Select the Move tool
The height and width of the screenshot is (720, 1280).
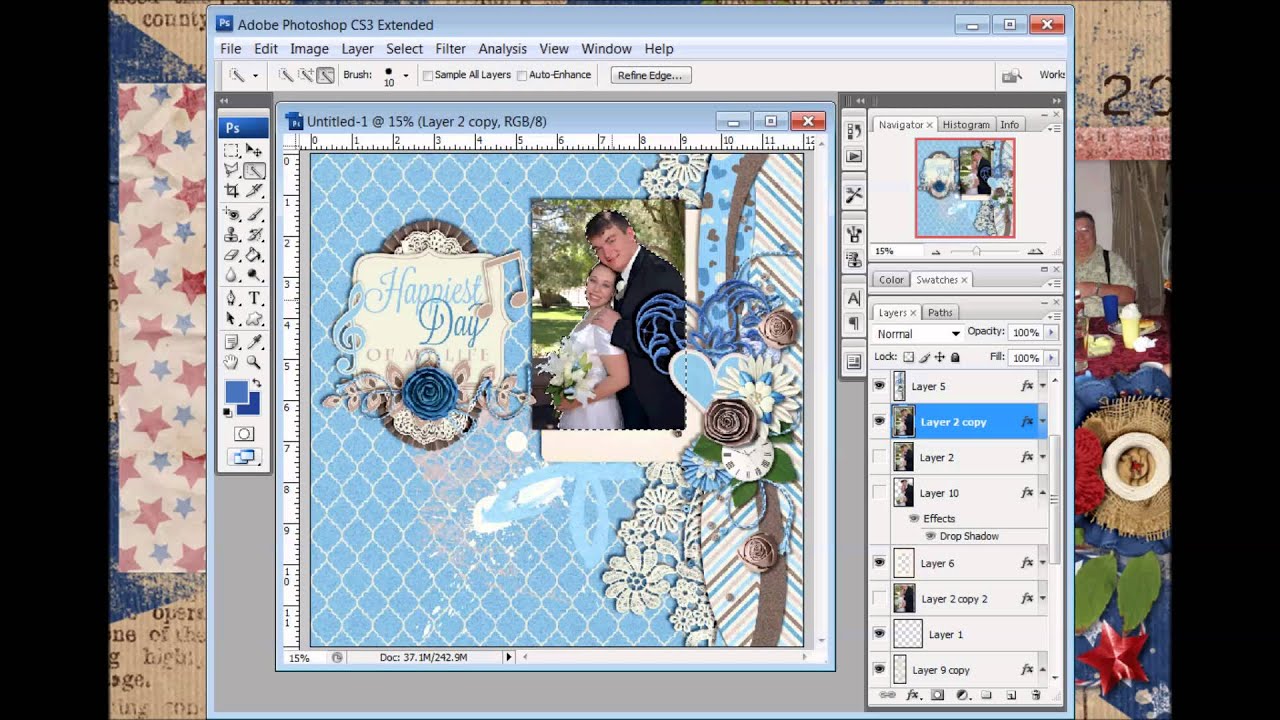(x=254, y=151)
